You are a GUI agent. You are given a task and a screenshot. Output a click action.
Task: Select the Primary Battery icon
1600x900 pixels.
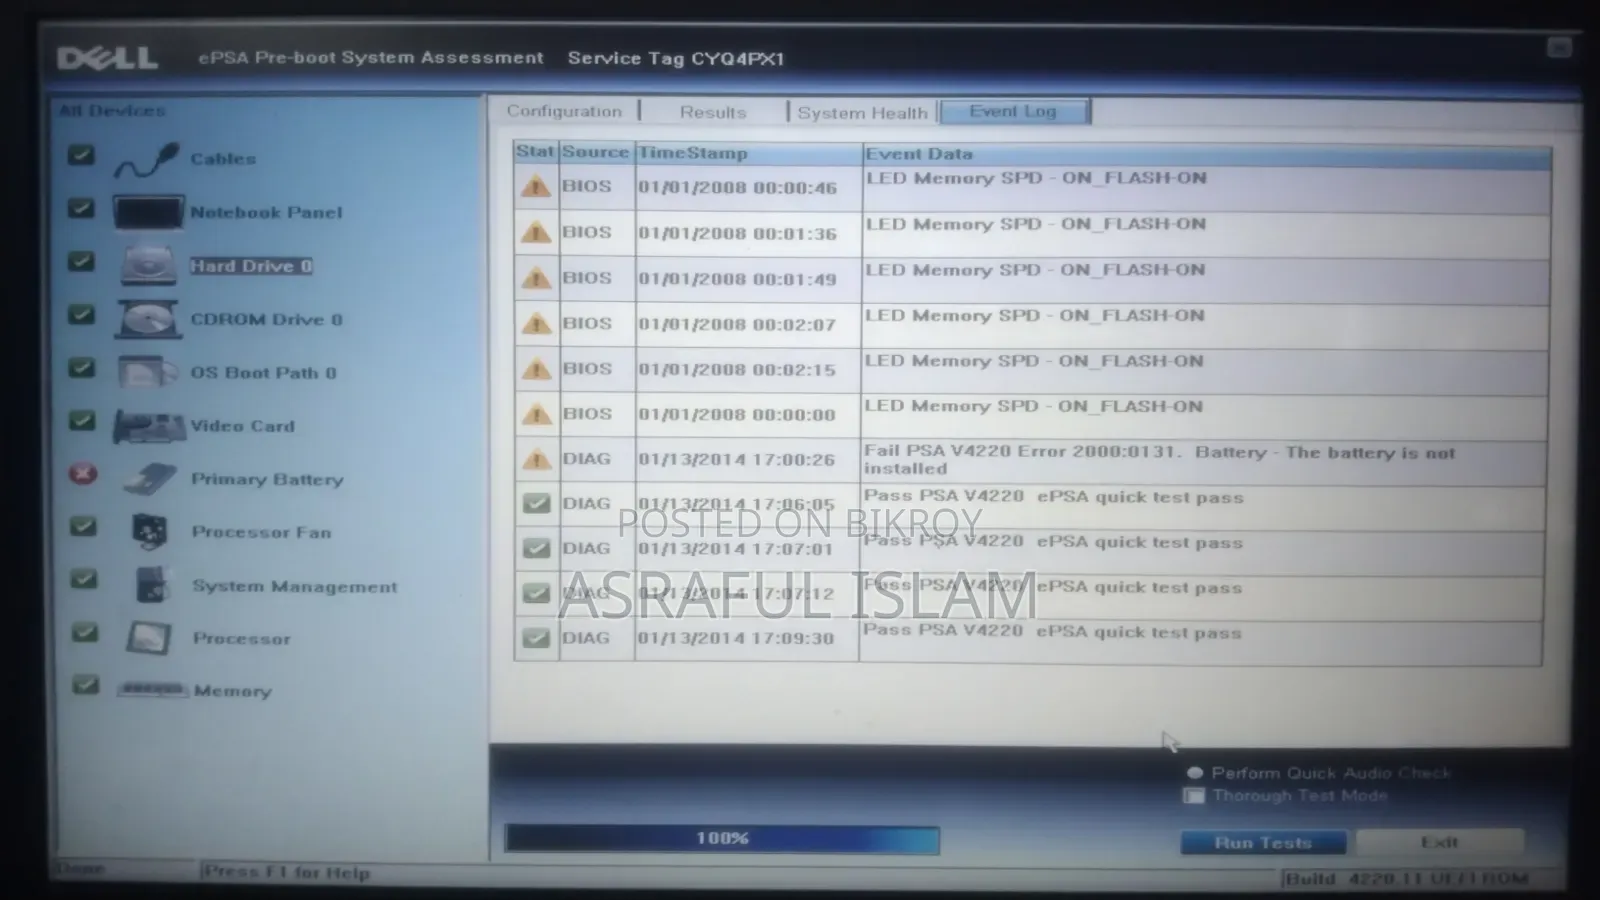pos(150,479)
